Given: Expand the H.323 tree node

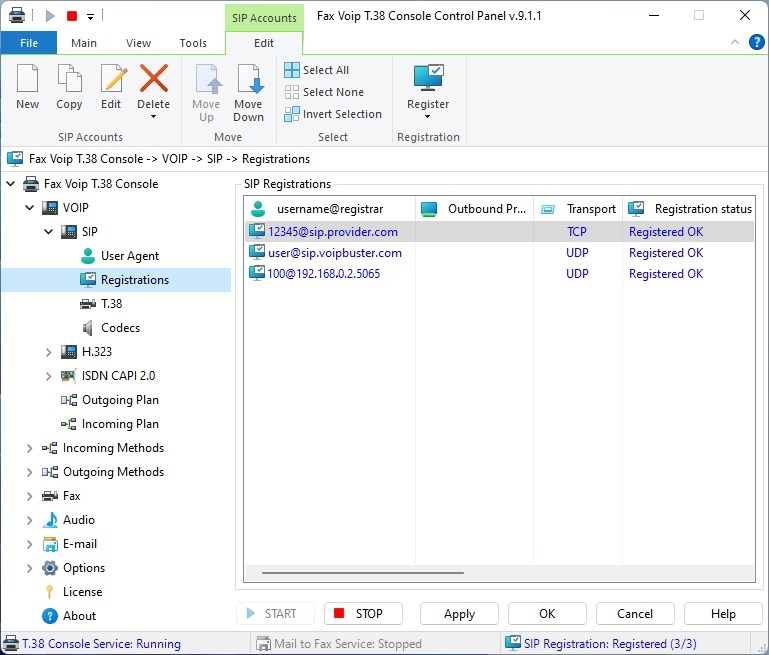Looking at the screenshot, I should 48,352.
